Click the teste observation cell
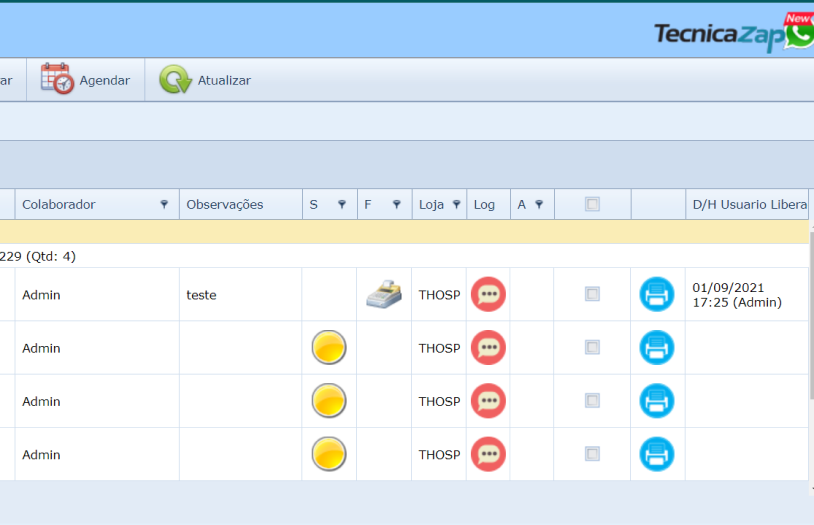 click(201, 295)
